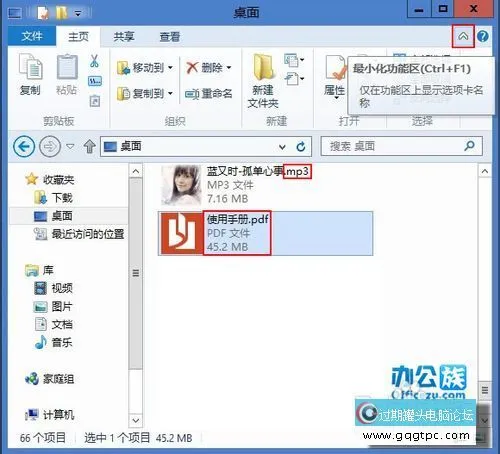Click the Back navigation arrow

pos(24,146)
